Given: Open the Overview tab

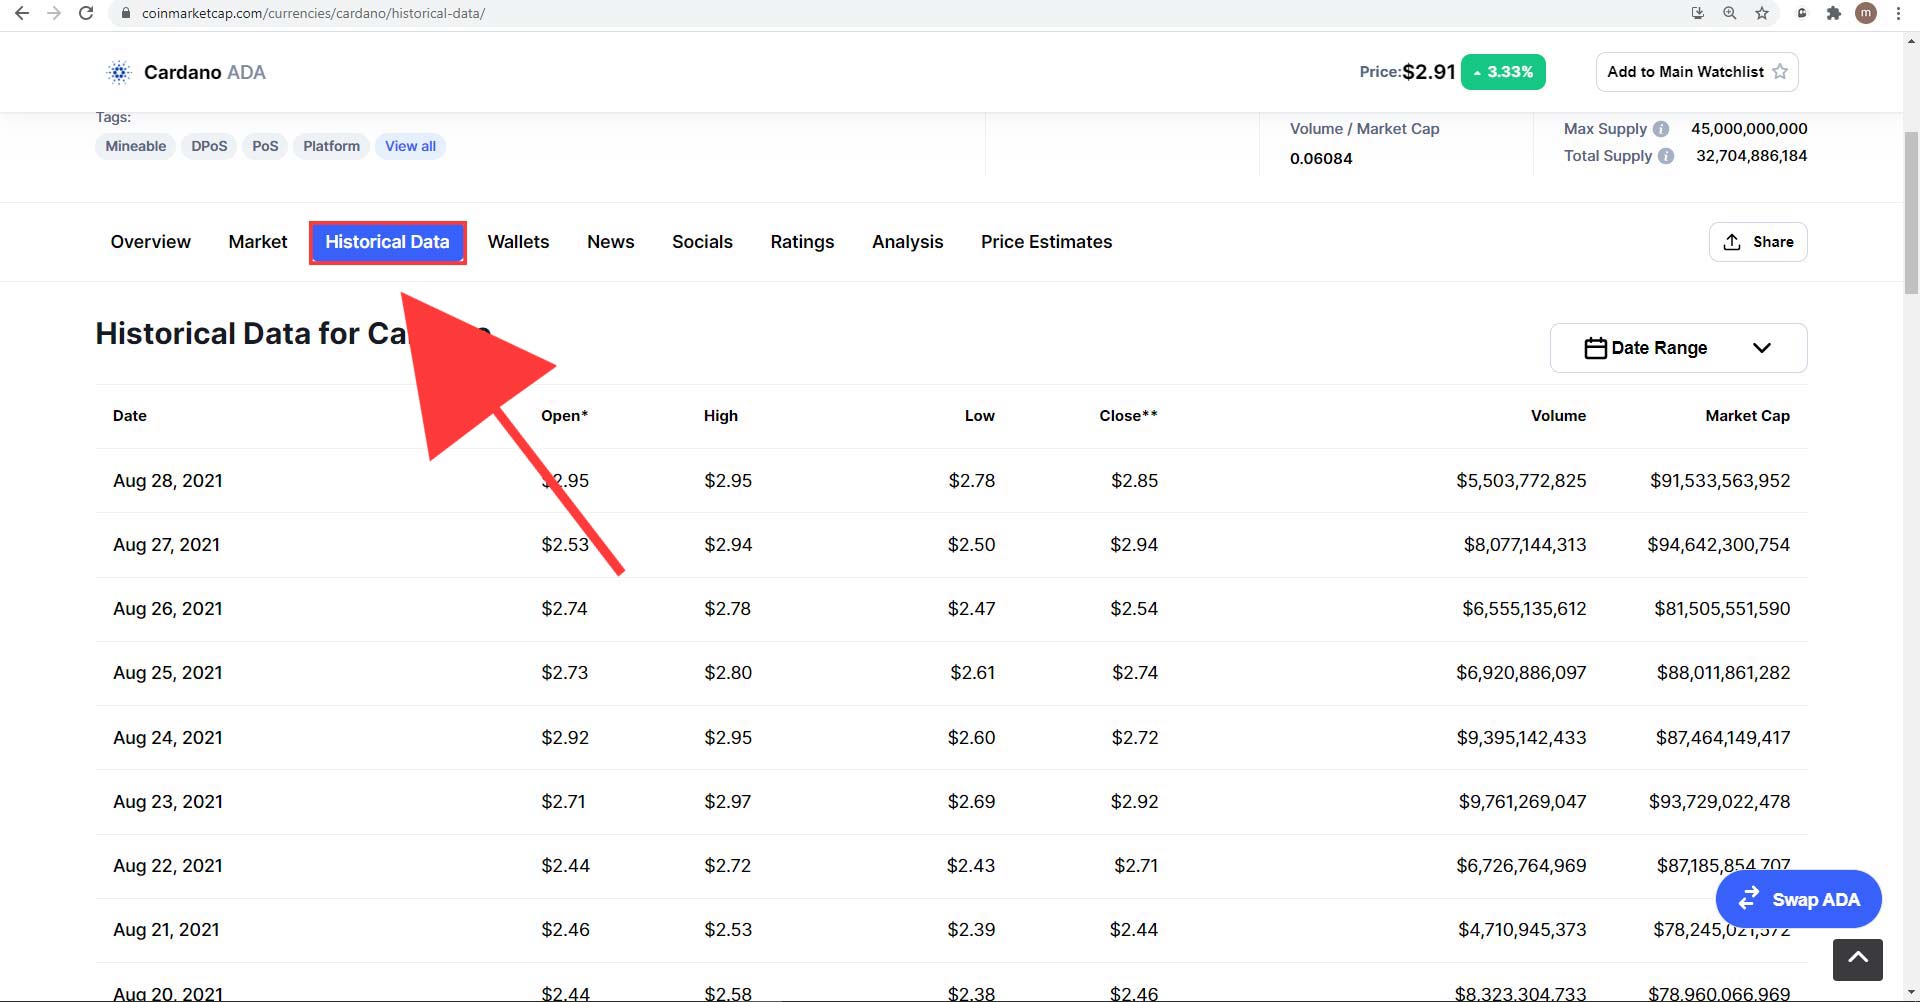Looking at the screenshot, I should [x=150, y=242].
